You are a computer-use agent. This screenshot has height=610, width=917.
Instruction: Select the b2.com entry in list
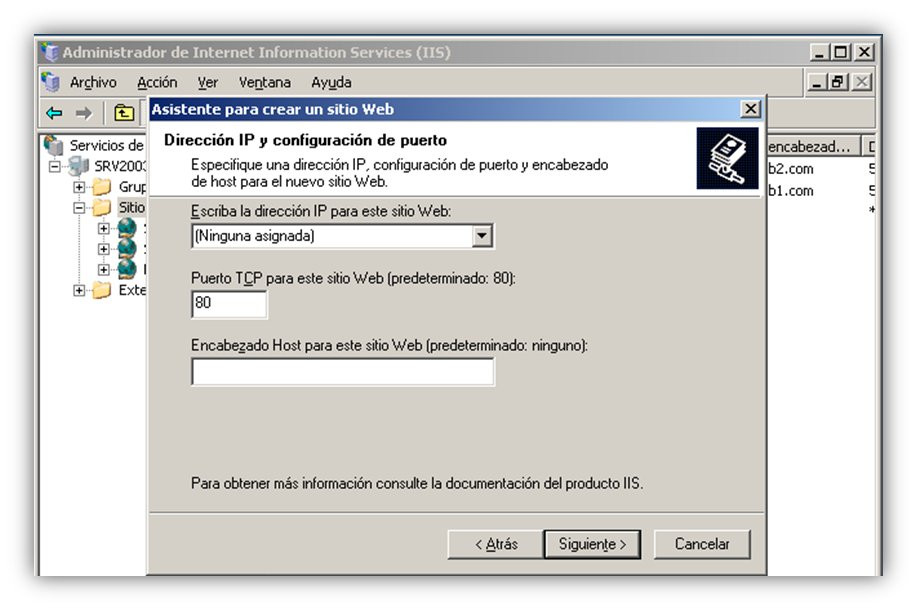(790, 169)
